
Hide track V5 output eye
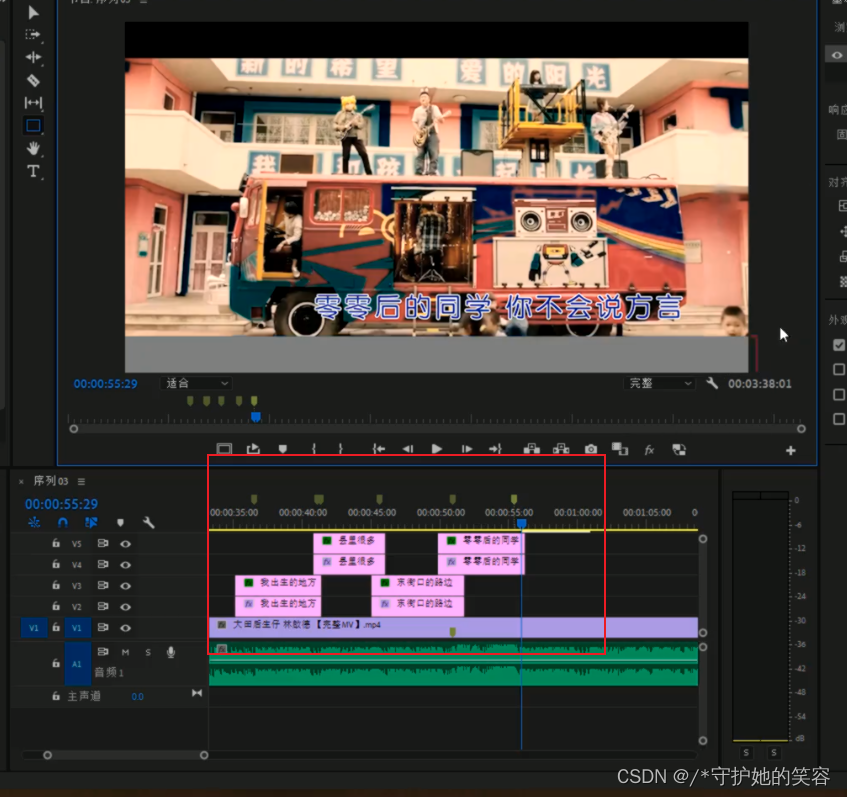(x=125, y=544)
